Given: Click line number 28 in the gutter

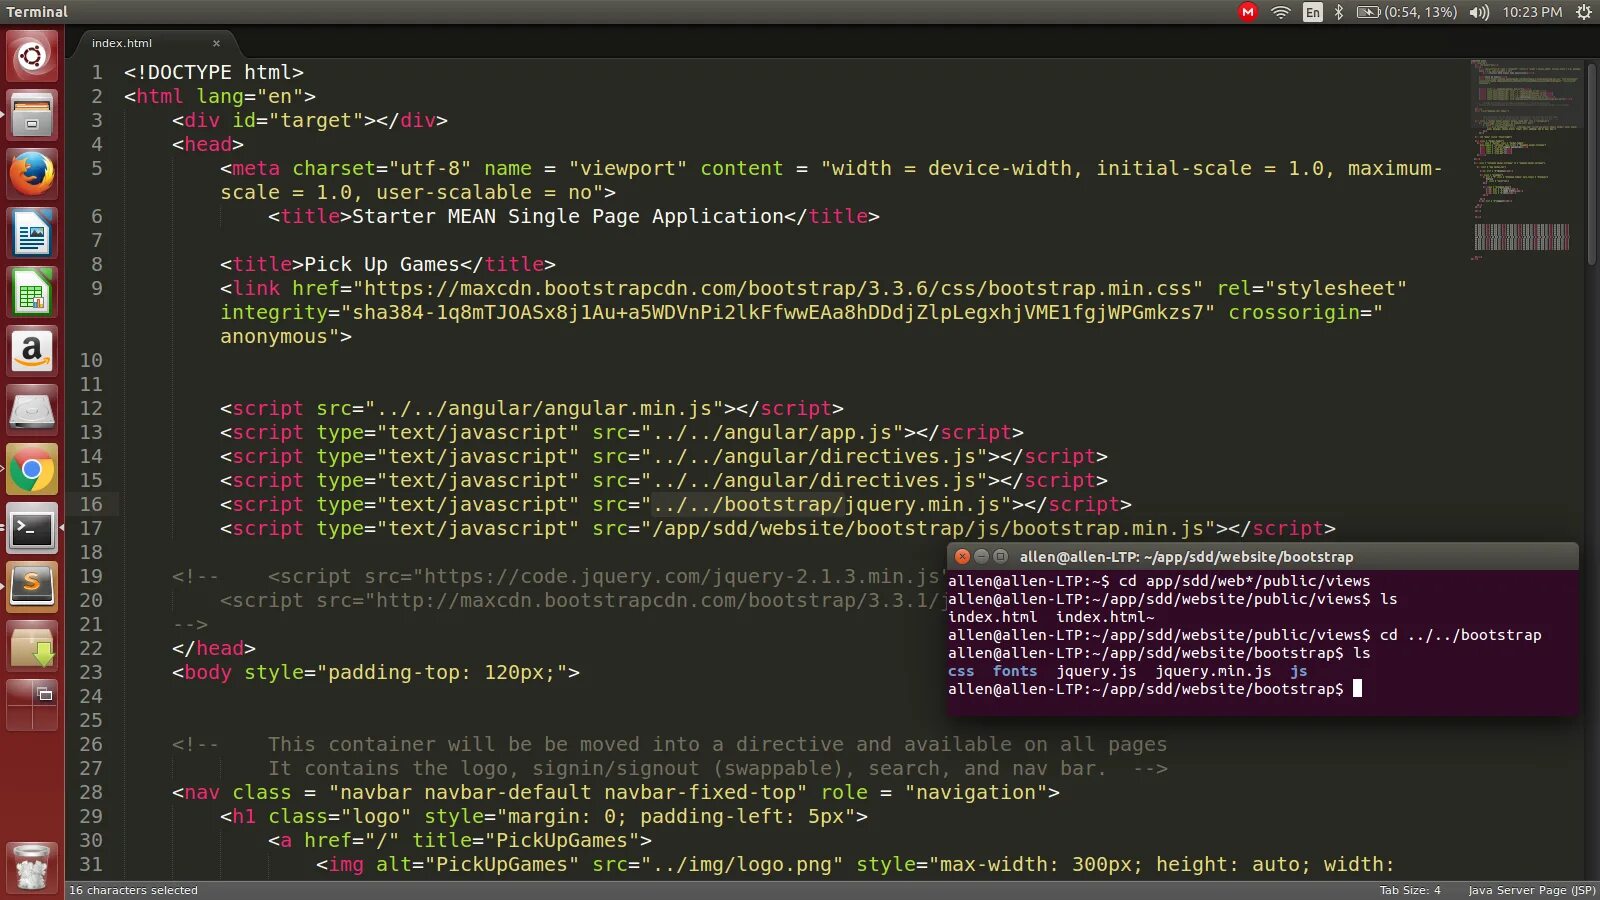Looking at the screenshot, I should [x=91, y=792].
